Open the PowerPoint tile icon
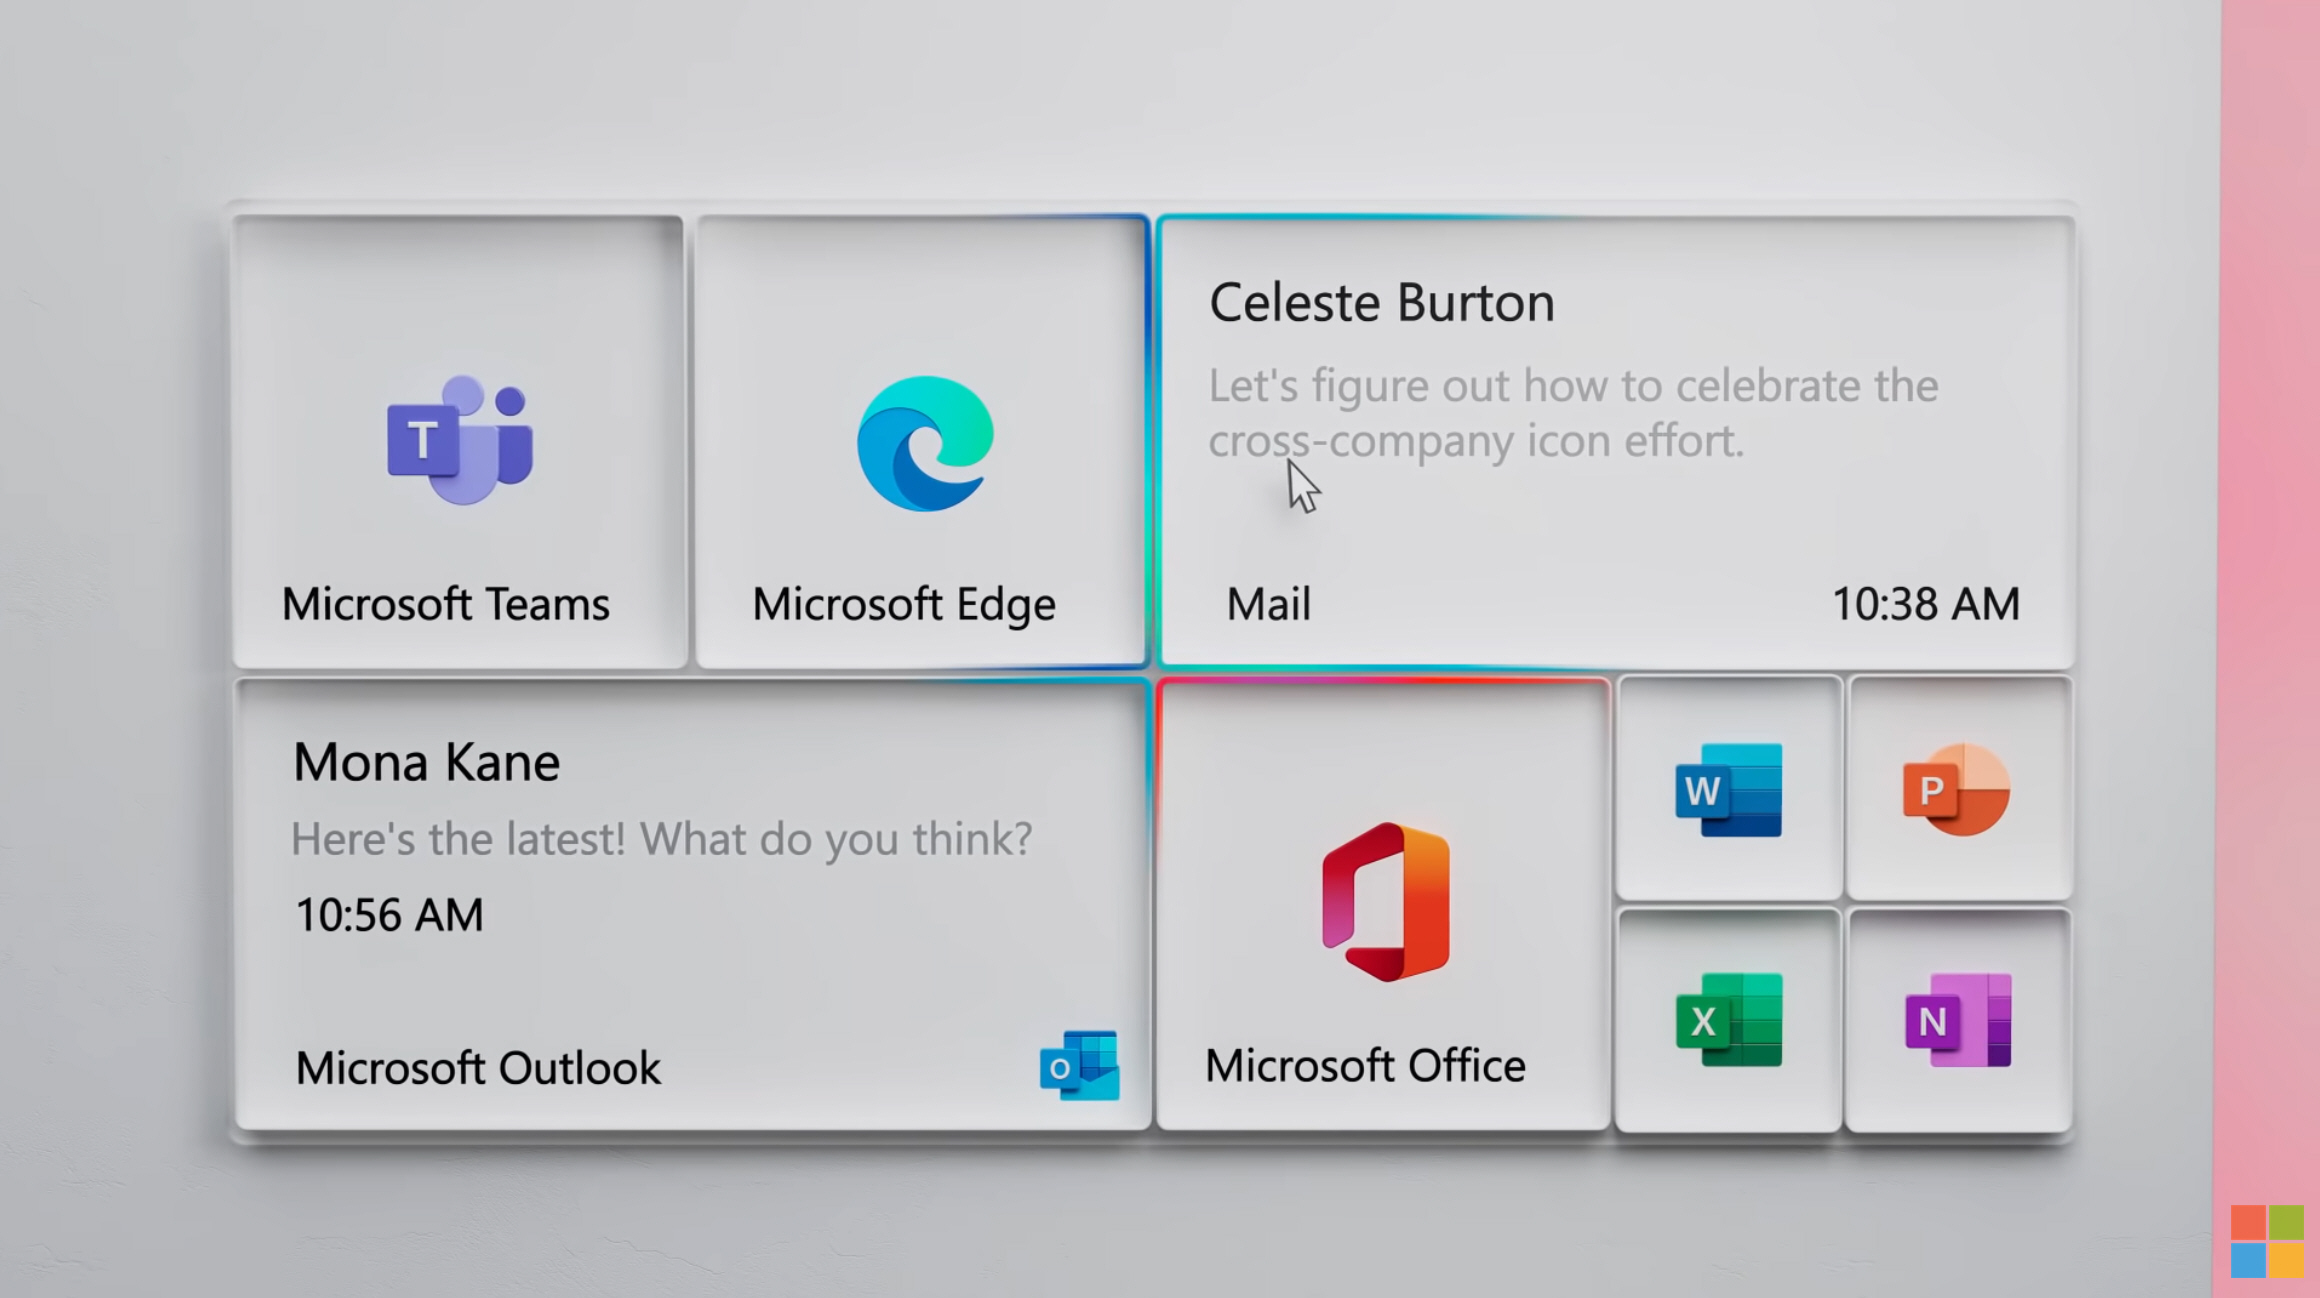 (1956, 789)
